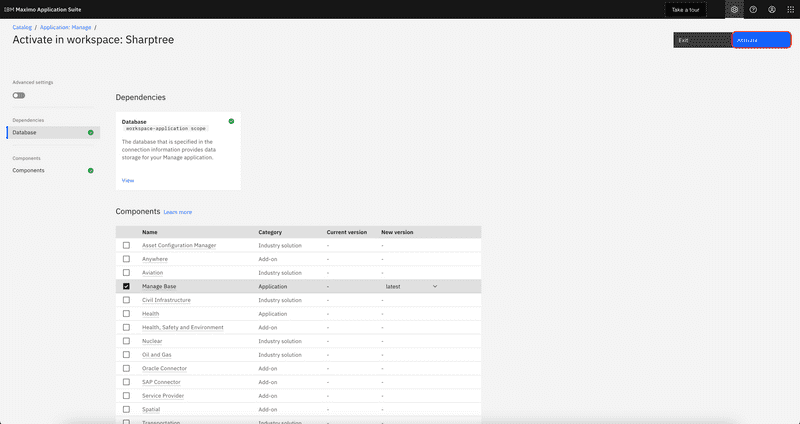Click the Anywhere component name
Image resolution: width=800 pixels, height=424 pixels.
coord(155,259)
